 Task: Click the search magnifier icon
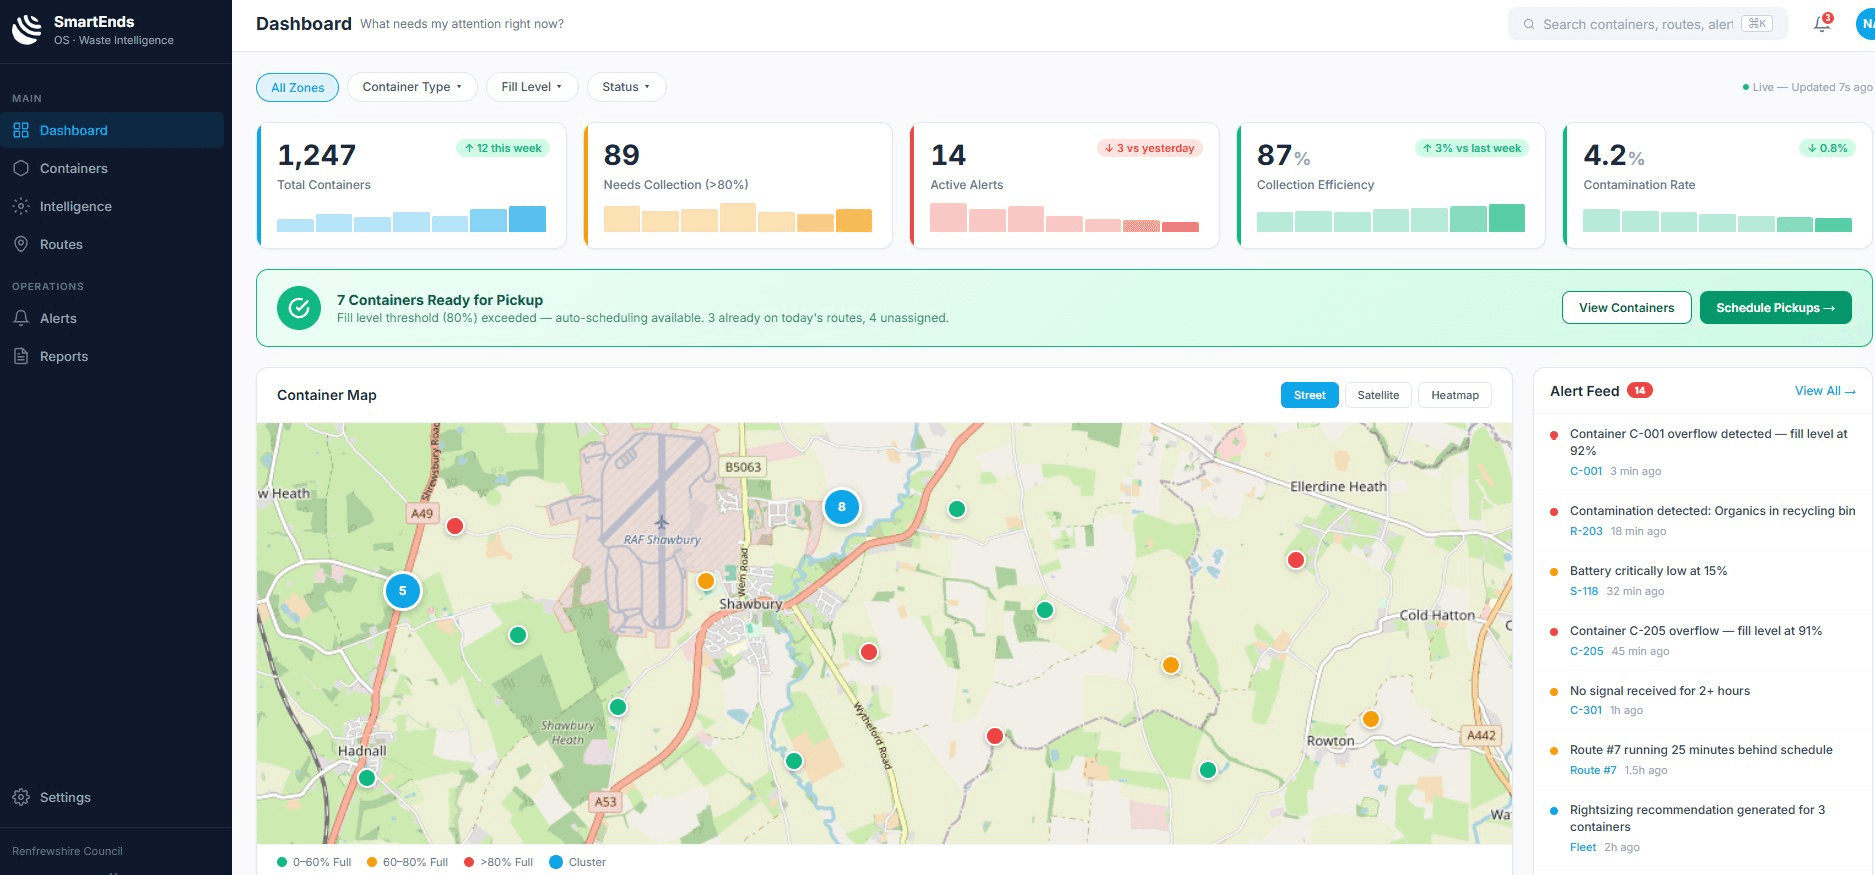(1529, 24)
